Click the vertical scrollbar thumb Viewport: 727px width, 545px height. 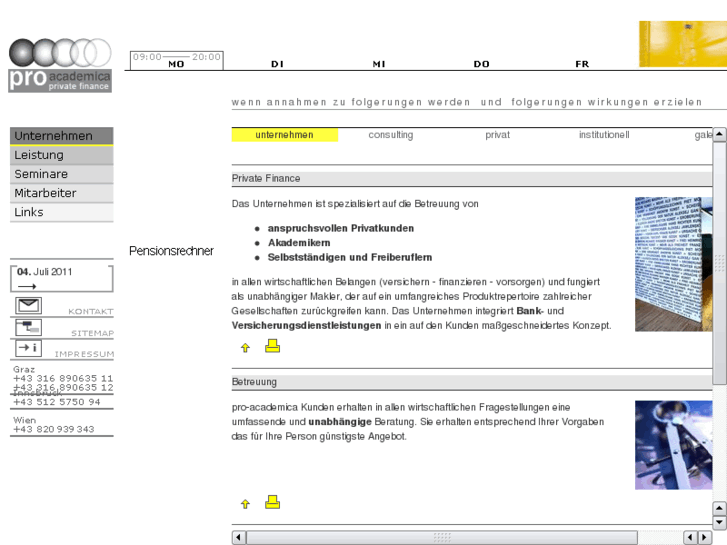[719, 263]
